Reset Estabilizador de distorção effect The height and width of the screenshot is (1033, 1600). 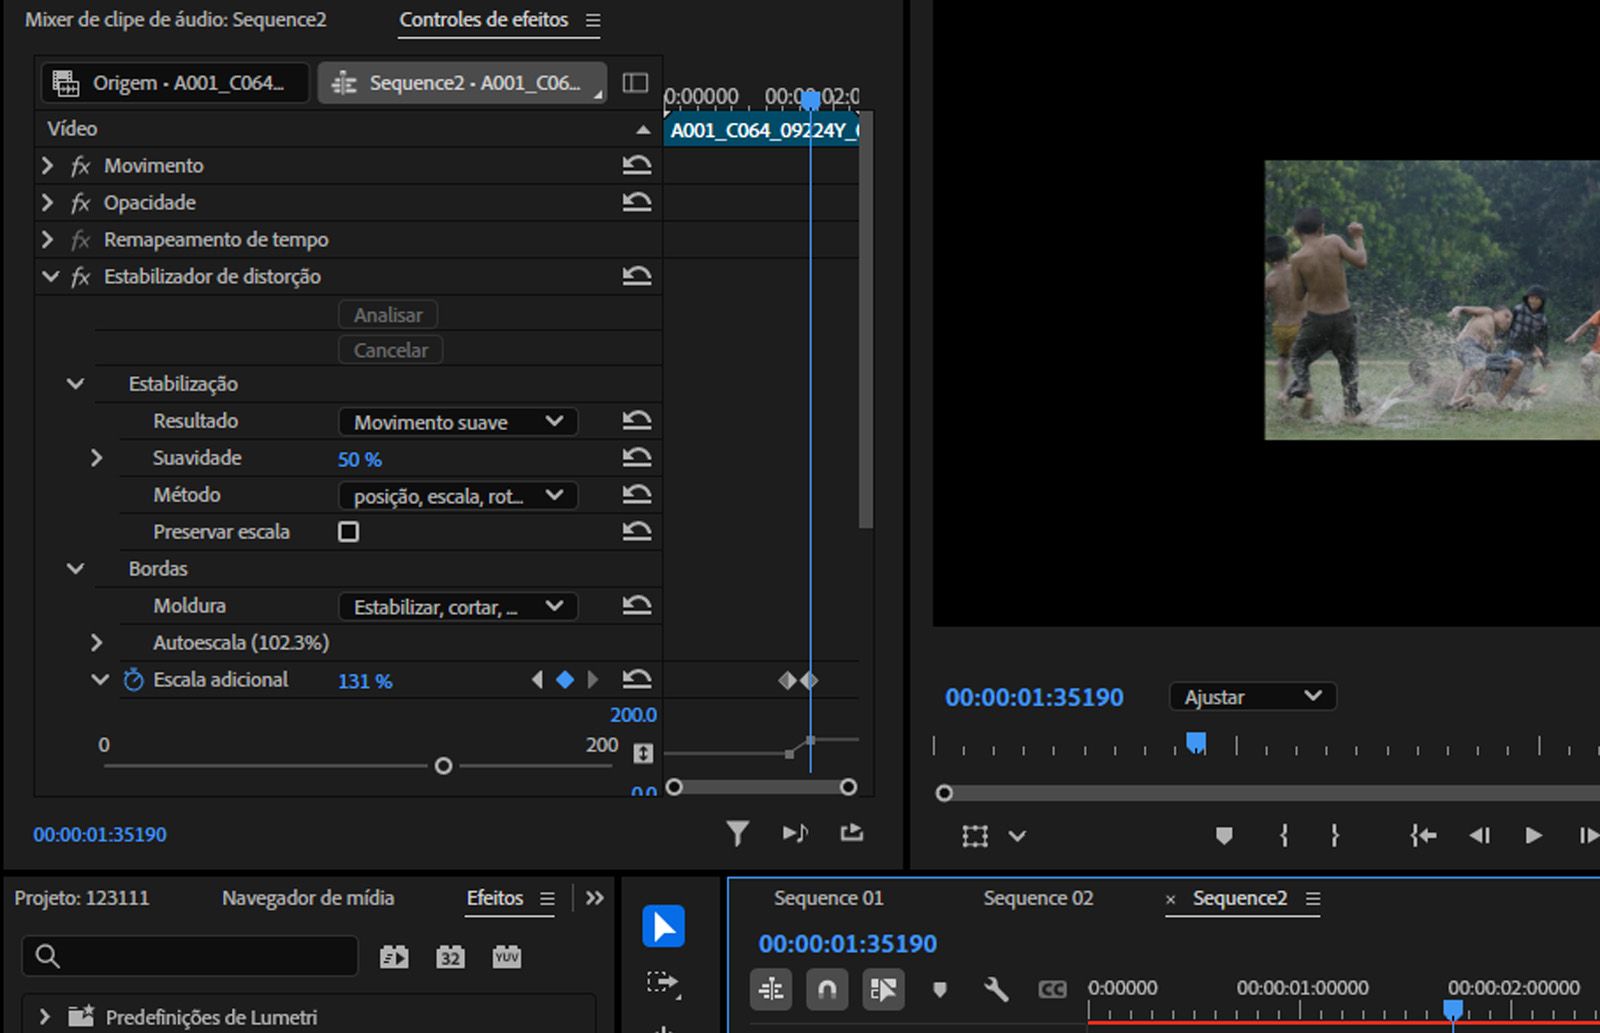click(637, 277)
